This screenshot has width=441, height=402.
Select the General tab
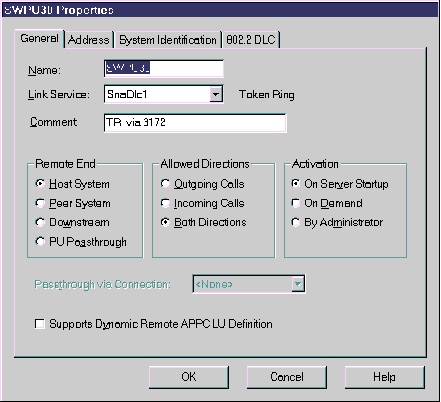[39, 38]
